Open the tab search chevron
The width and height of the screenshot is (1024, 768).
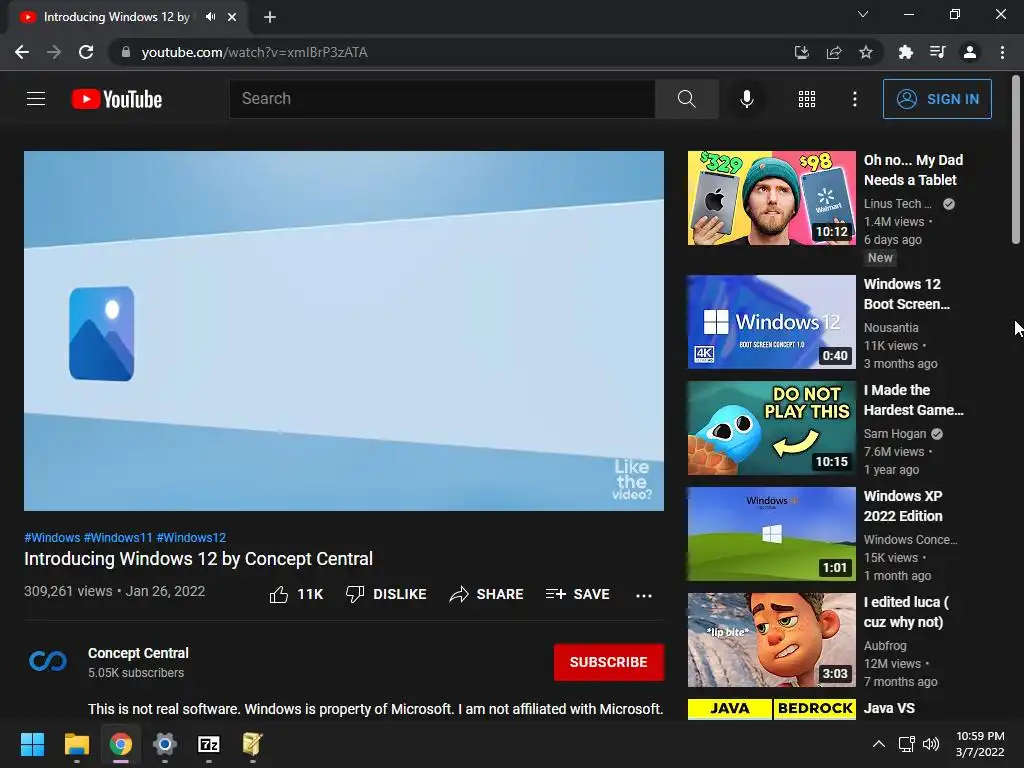coord(863,14)
